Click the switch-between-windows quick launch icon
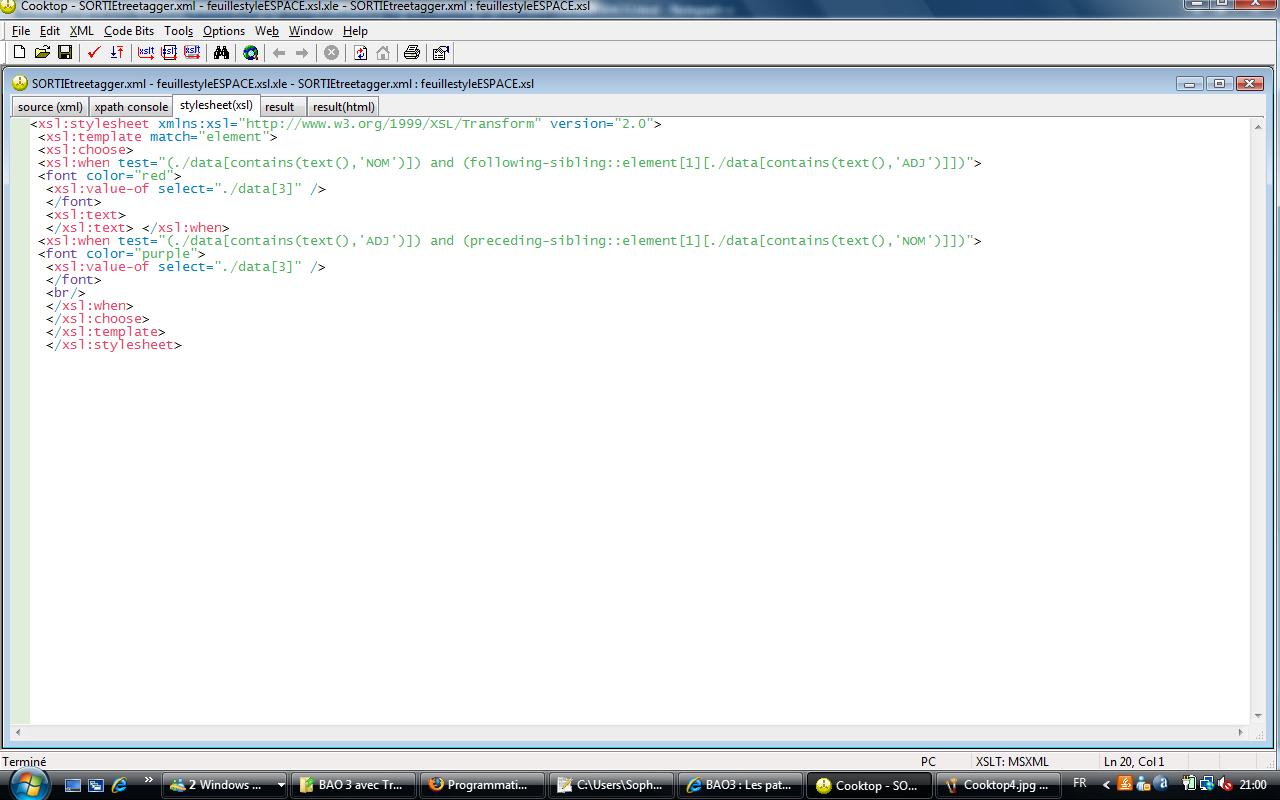The width and height of the screenshot is (1280, 800). (96, 785)
